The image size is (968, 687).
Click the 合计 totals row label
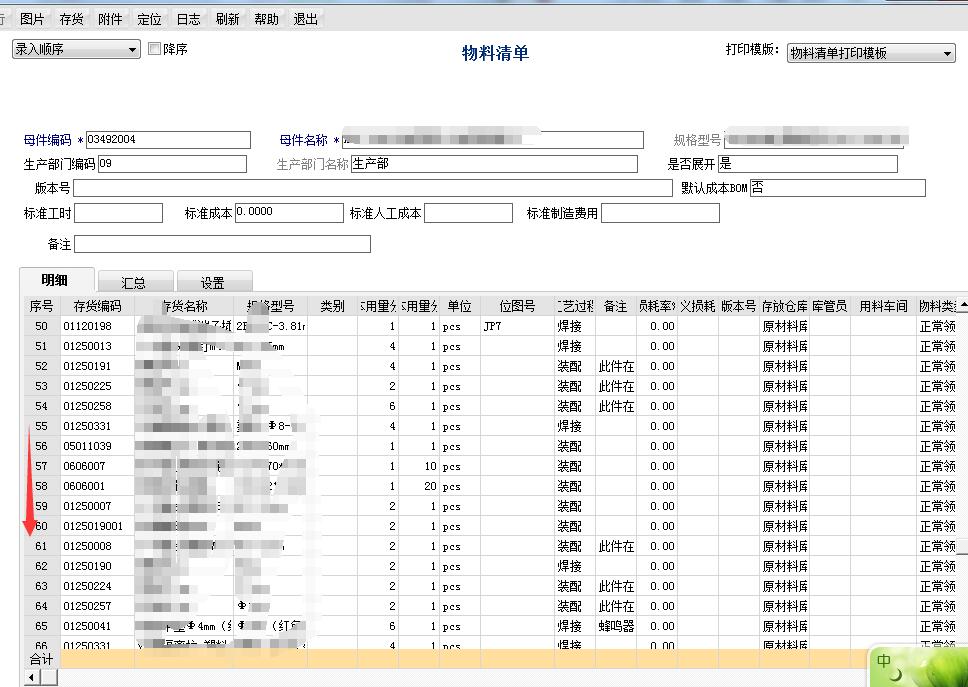point(42,659)
